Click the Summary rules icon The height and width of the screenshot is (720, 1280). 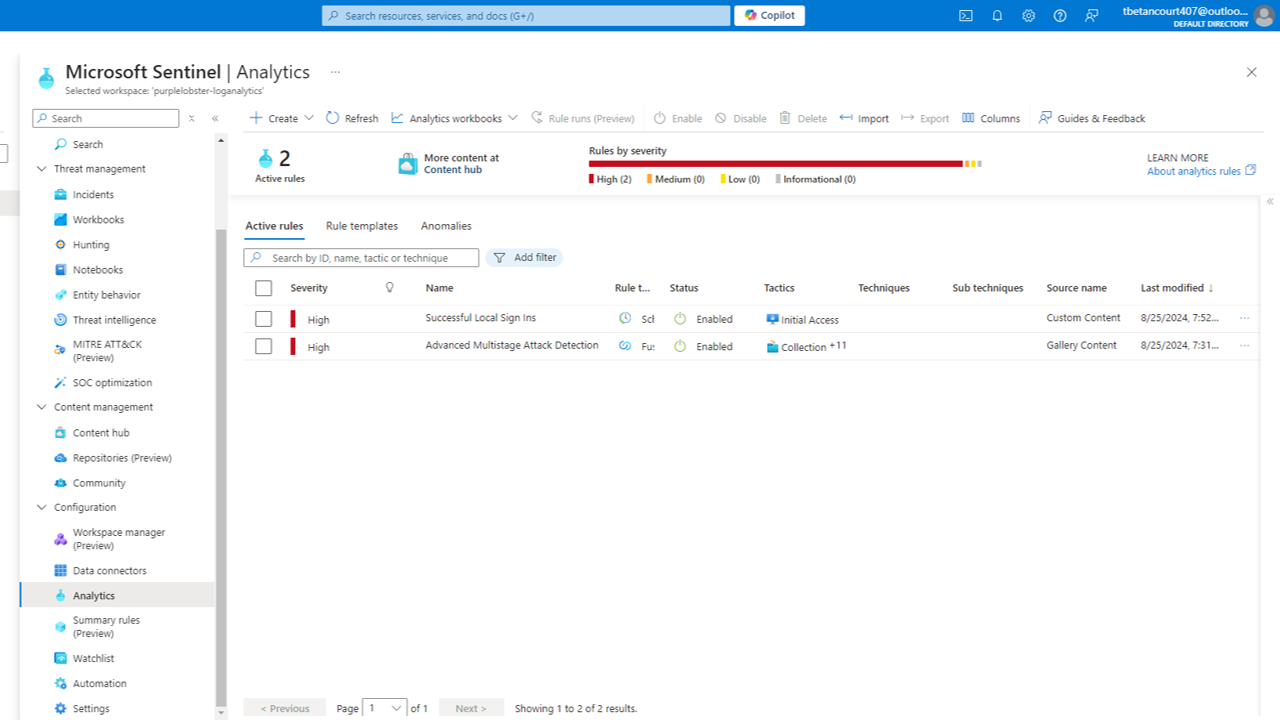[61, 626]
